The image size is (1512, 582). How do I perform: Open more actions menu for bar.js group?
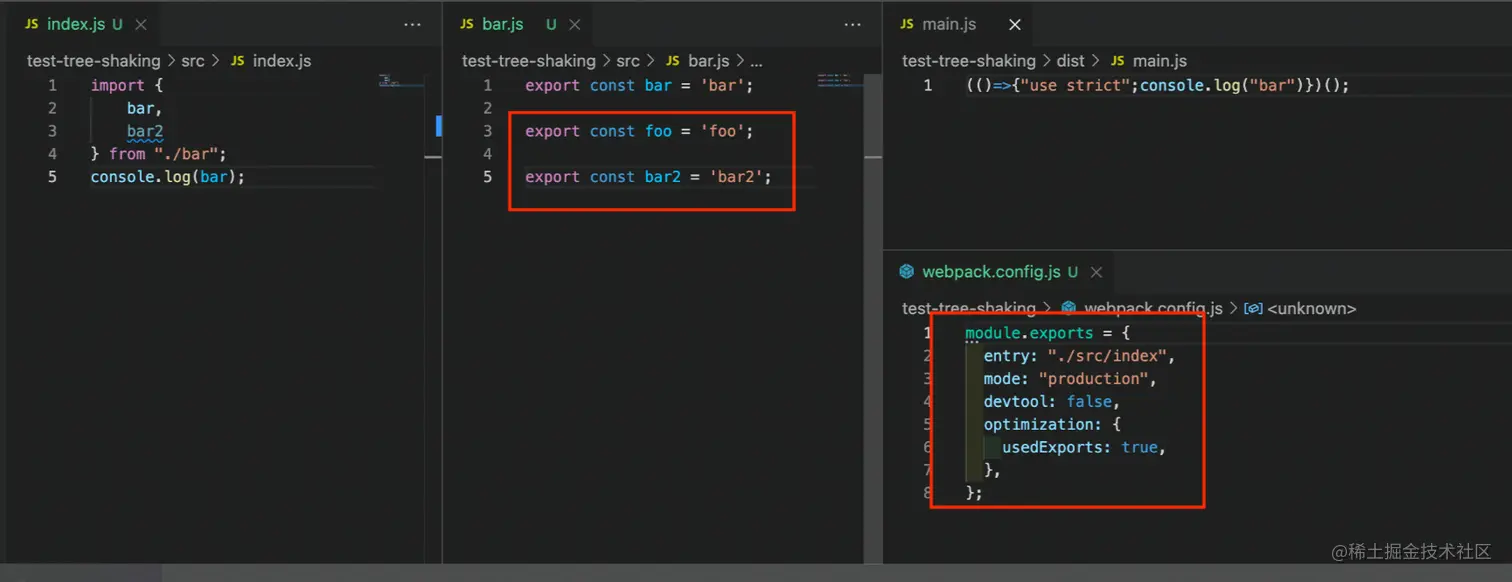[x=852, y=24]
